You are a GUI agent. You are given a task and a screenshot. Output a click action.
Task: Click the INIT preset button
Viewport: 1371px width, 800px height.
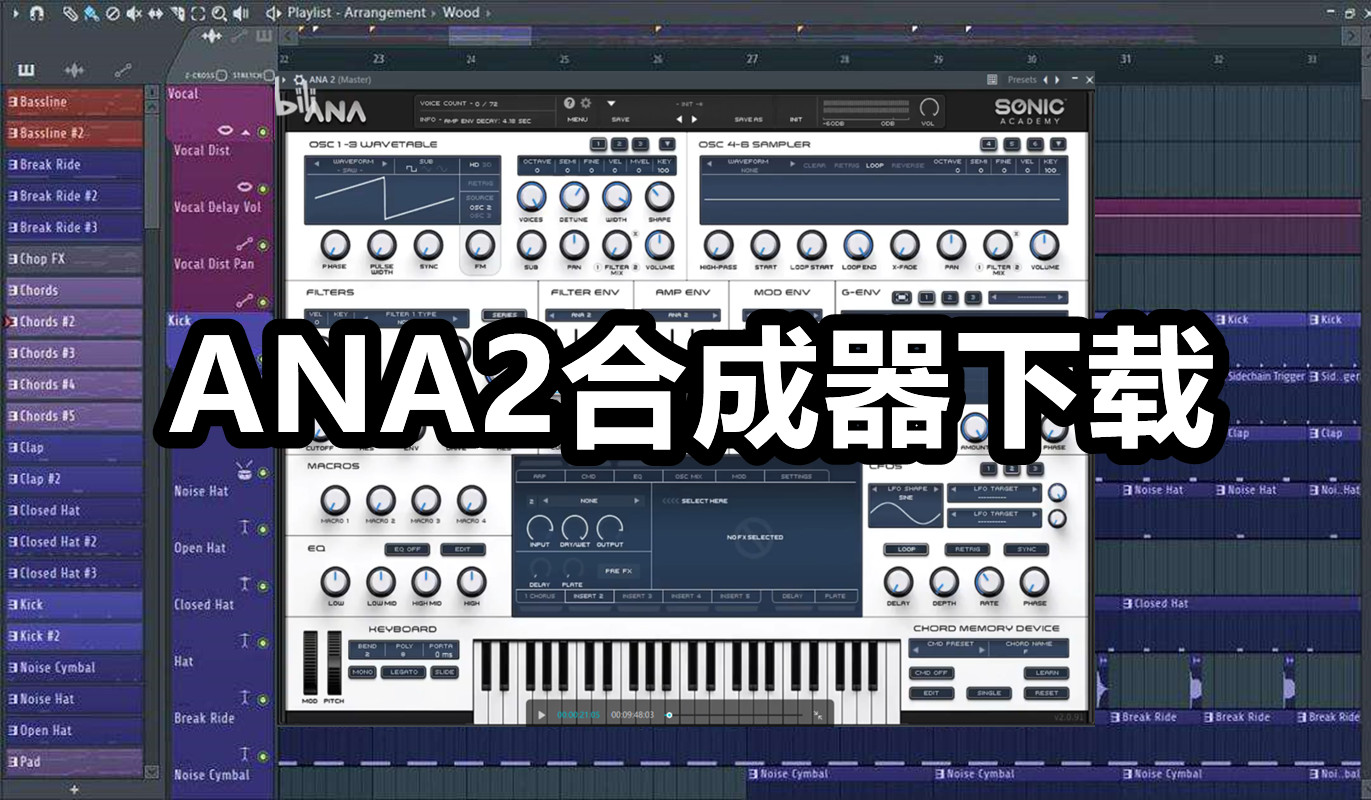[x=796, y=120]
